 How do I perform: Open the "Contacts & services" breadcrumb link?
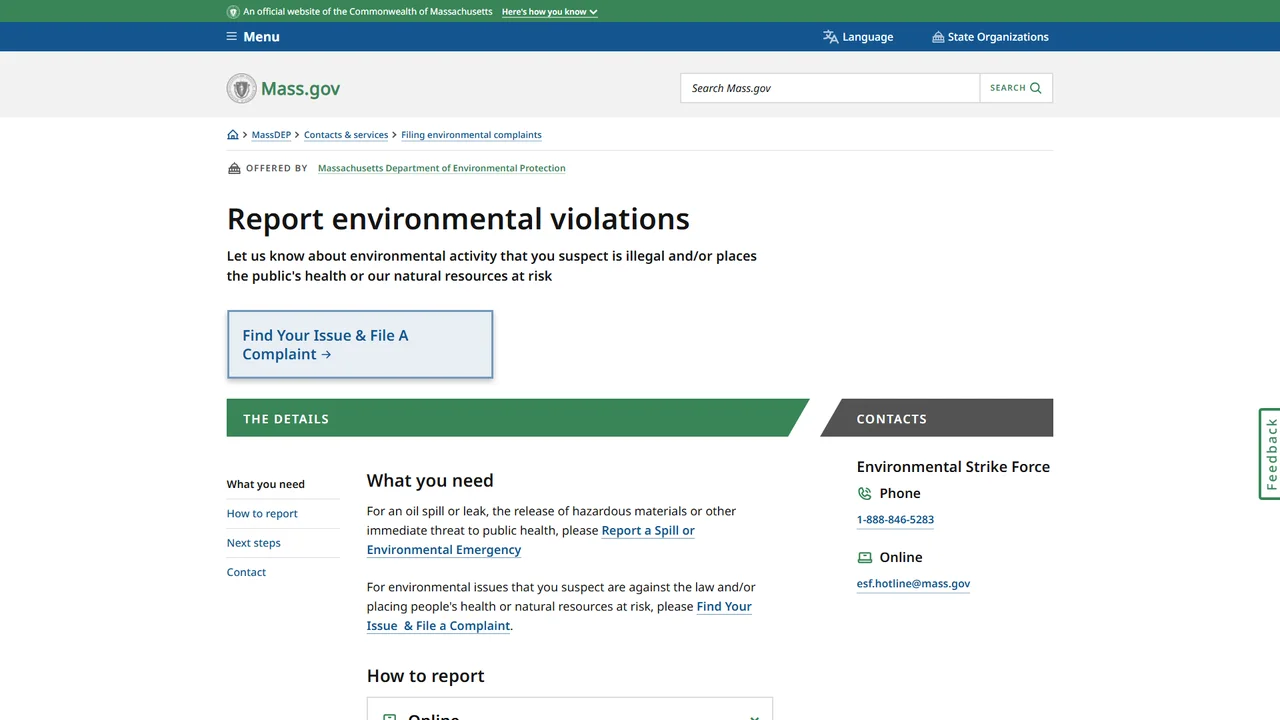pos(346,135)
